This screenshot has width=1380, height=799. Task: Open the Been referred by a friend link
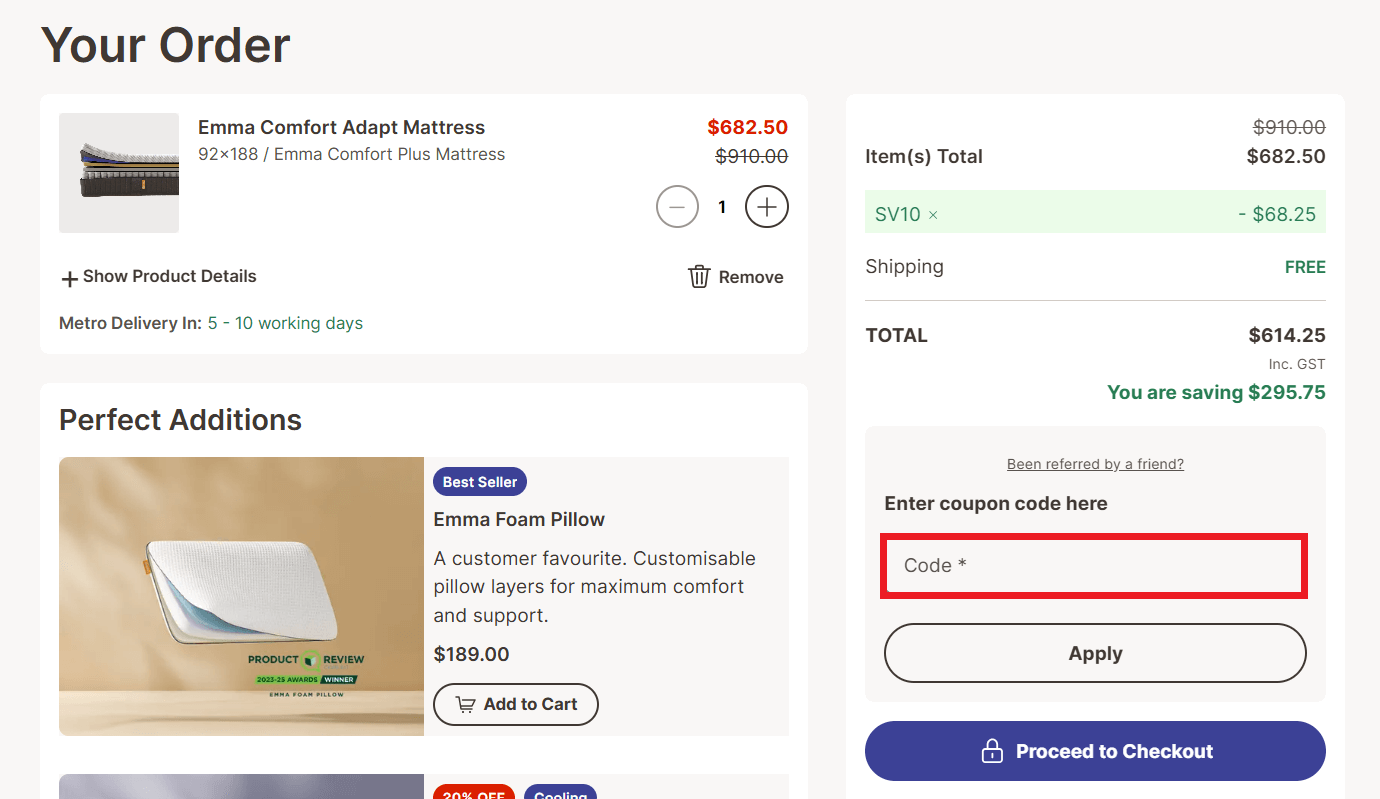point(1095,463)
